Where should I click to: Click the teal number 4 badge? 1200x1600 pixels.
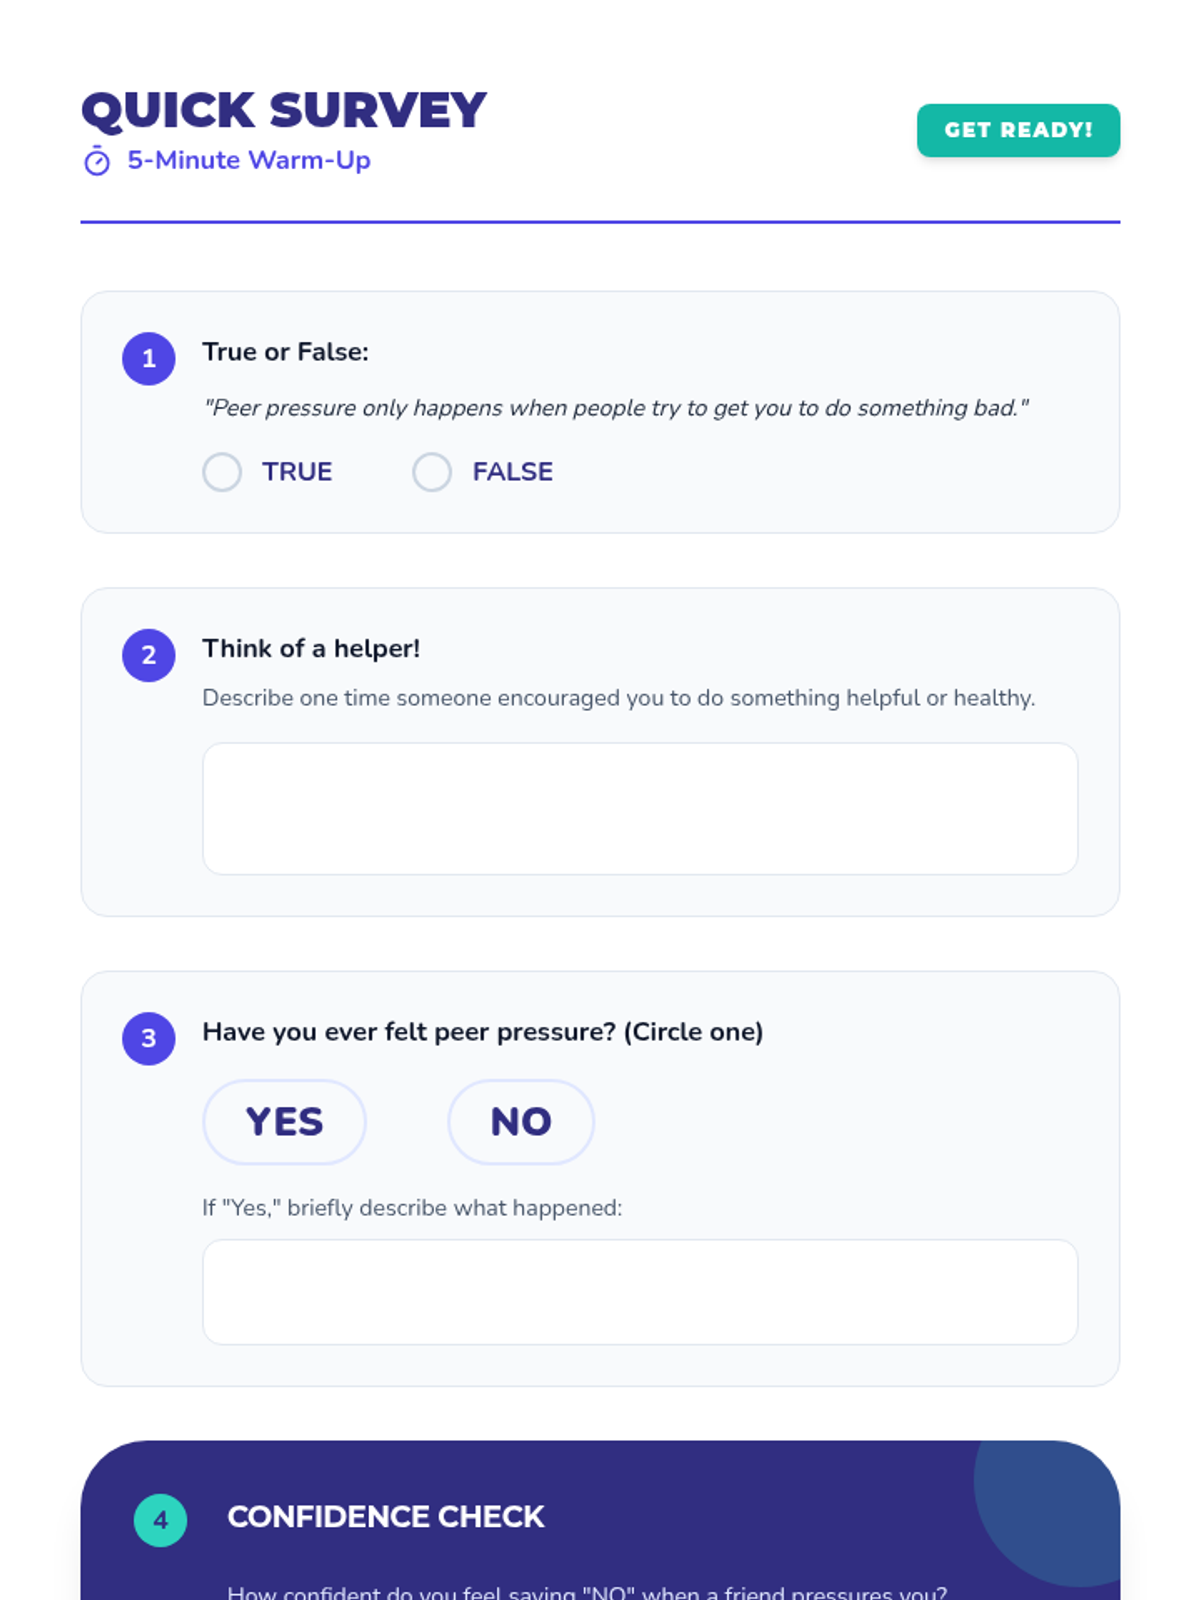[x=160, y=1520]
